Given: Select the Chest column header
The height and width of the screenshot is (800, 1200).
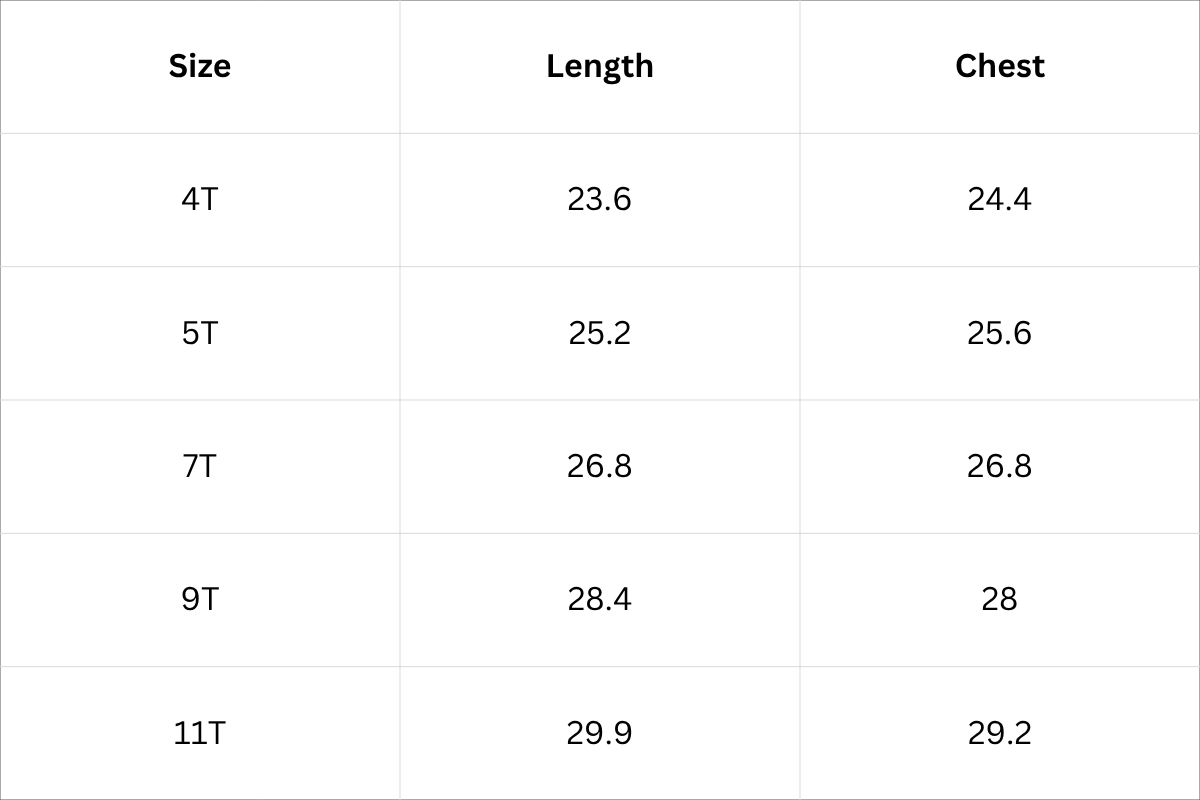Looking at the screenshot, I should click(x=1000, y=66).
